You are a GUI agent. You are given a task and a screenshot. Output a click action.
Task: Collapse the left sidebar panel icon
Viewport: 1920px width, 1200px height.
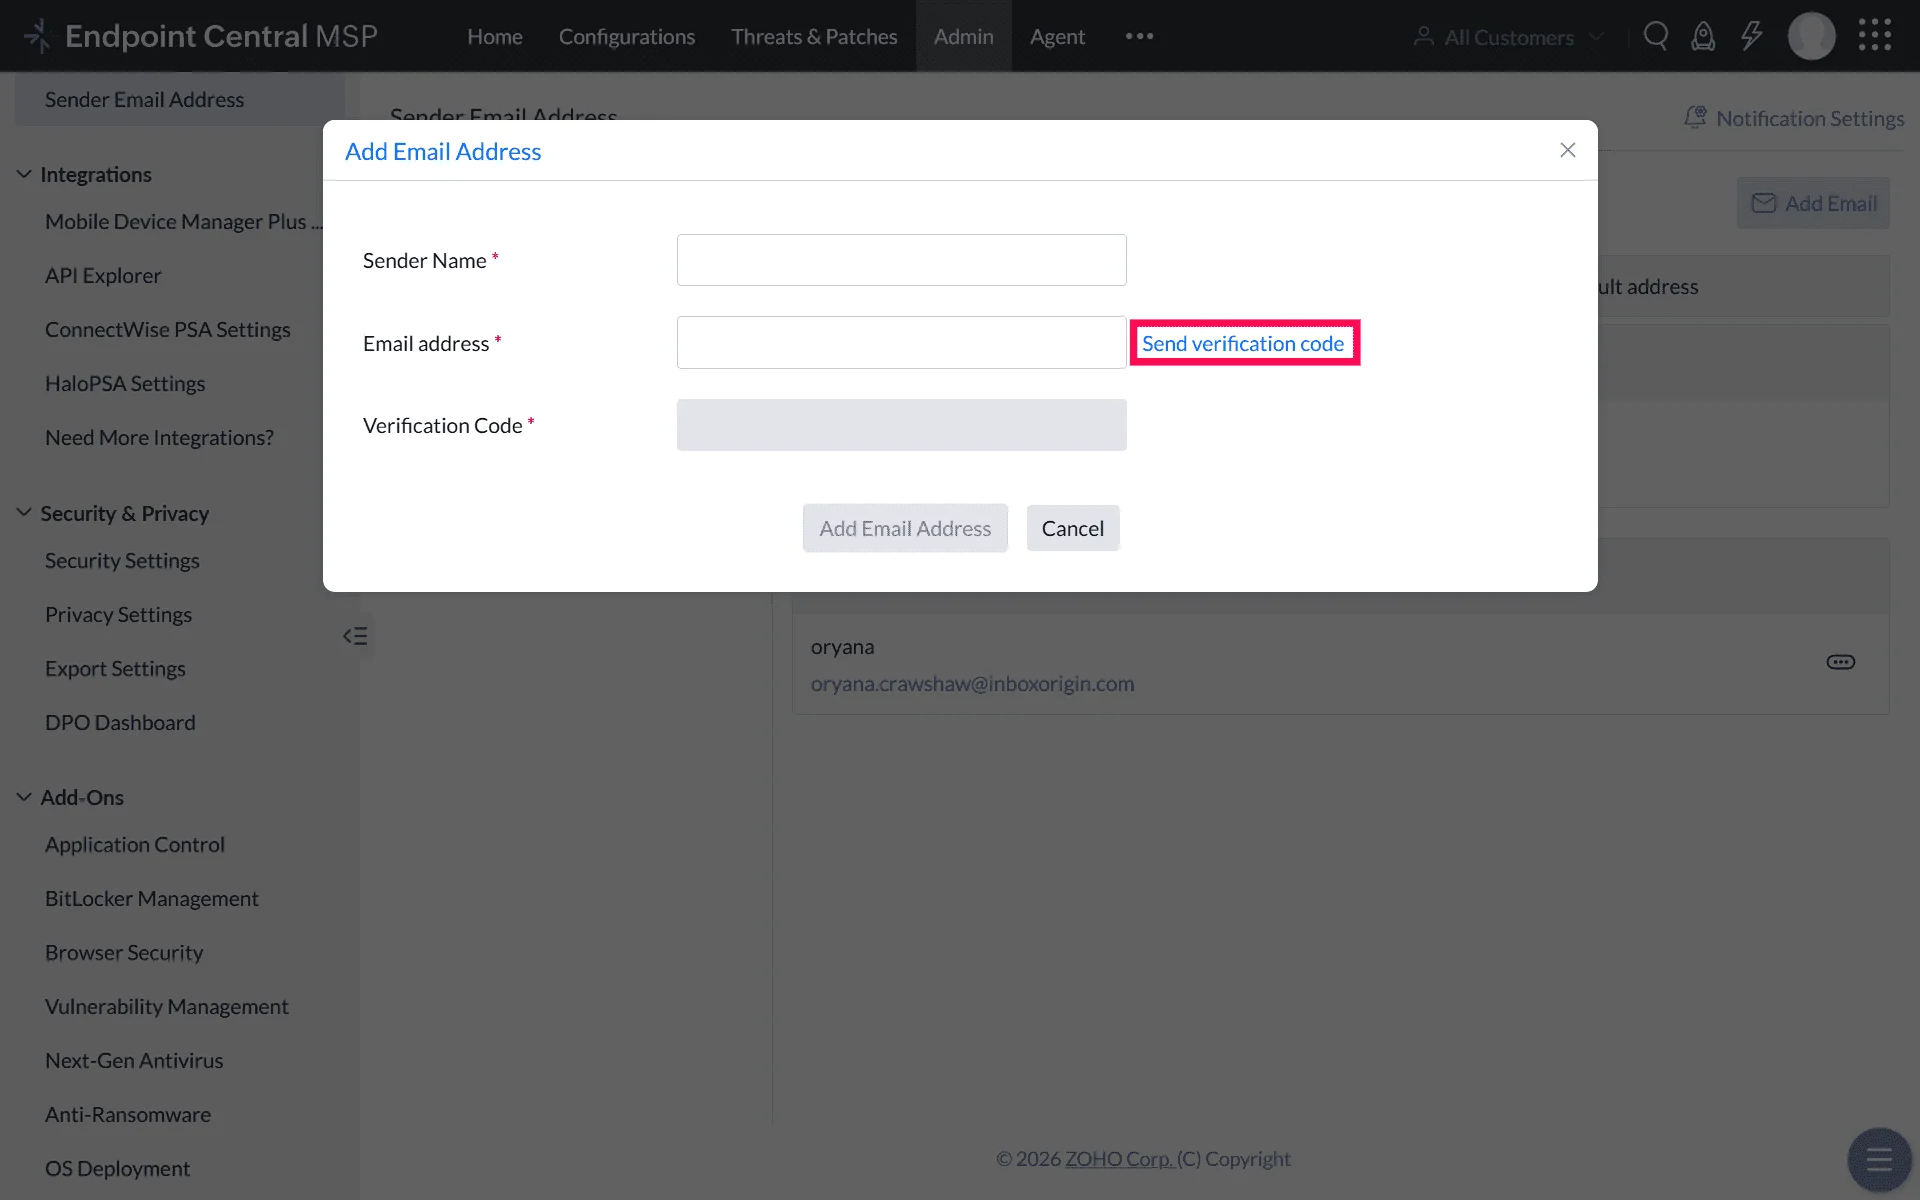[x=355, y=636]
